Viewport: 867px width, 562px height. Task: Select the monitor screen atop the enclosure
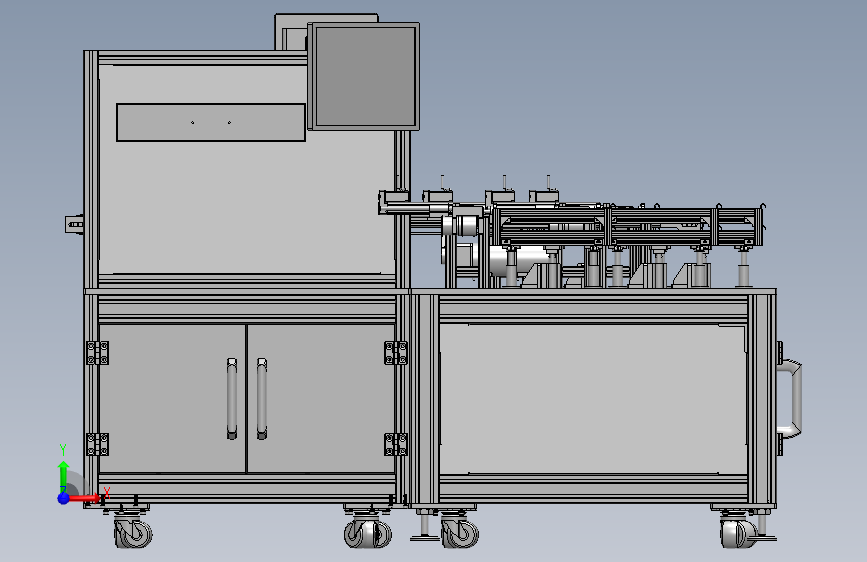[x=364, y=76]
